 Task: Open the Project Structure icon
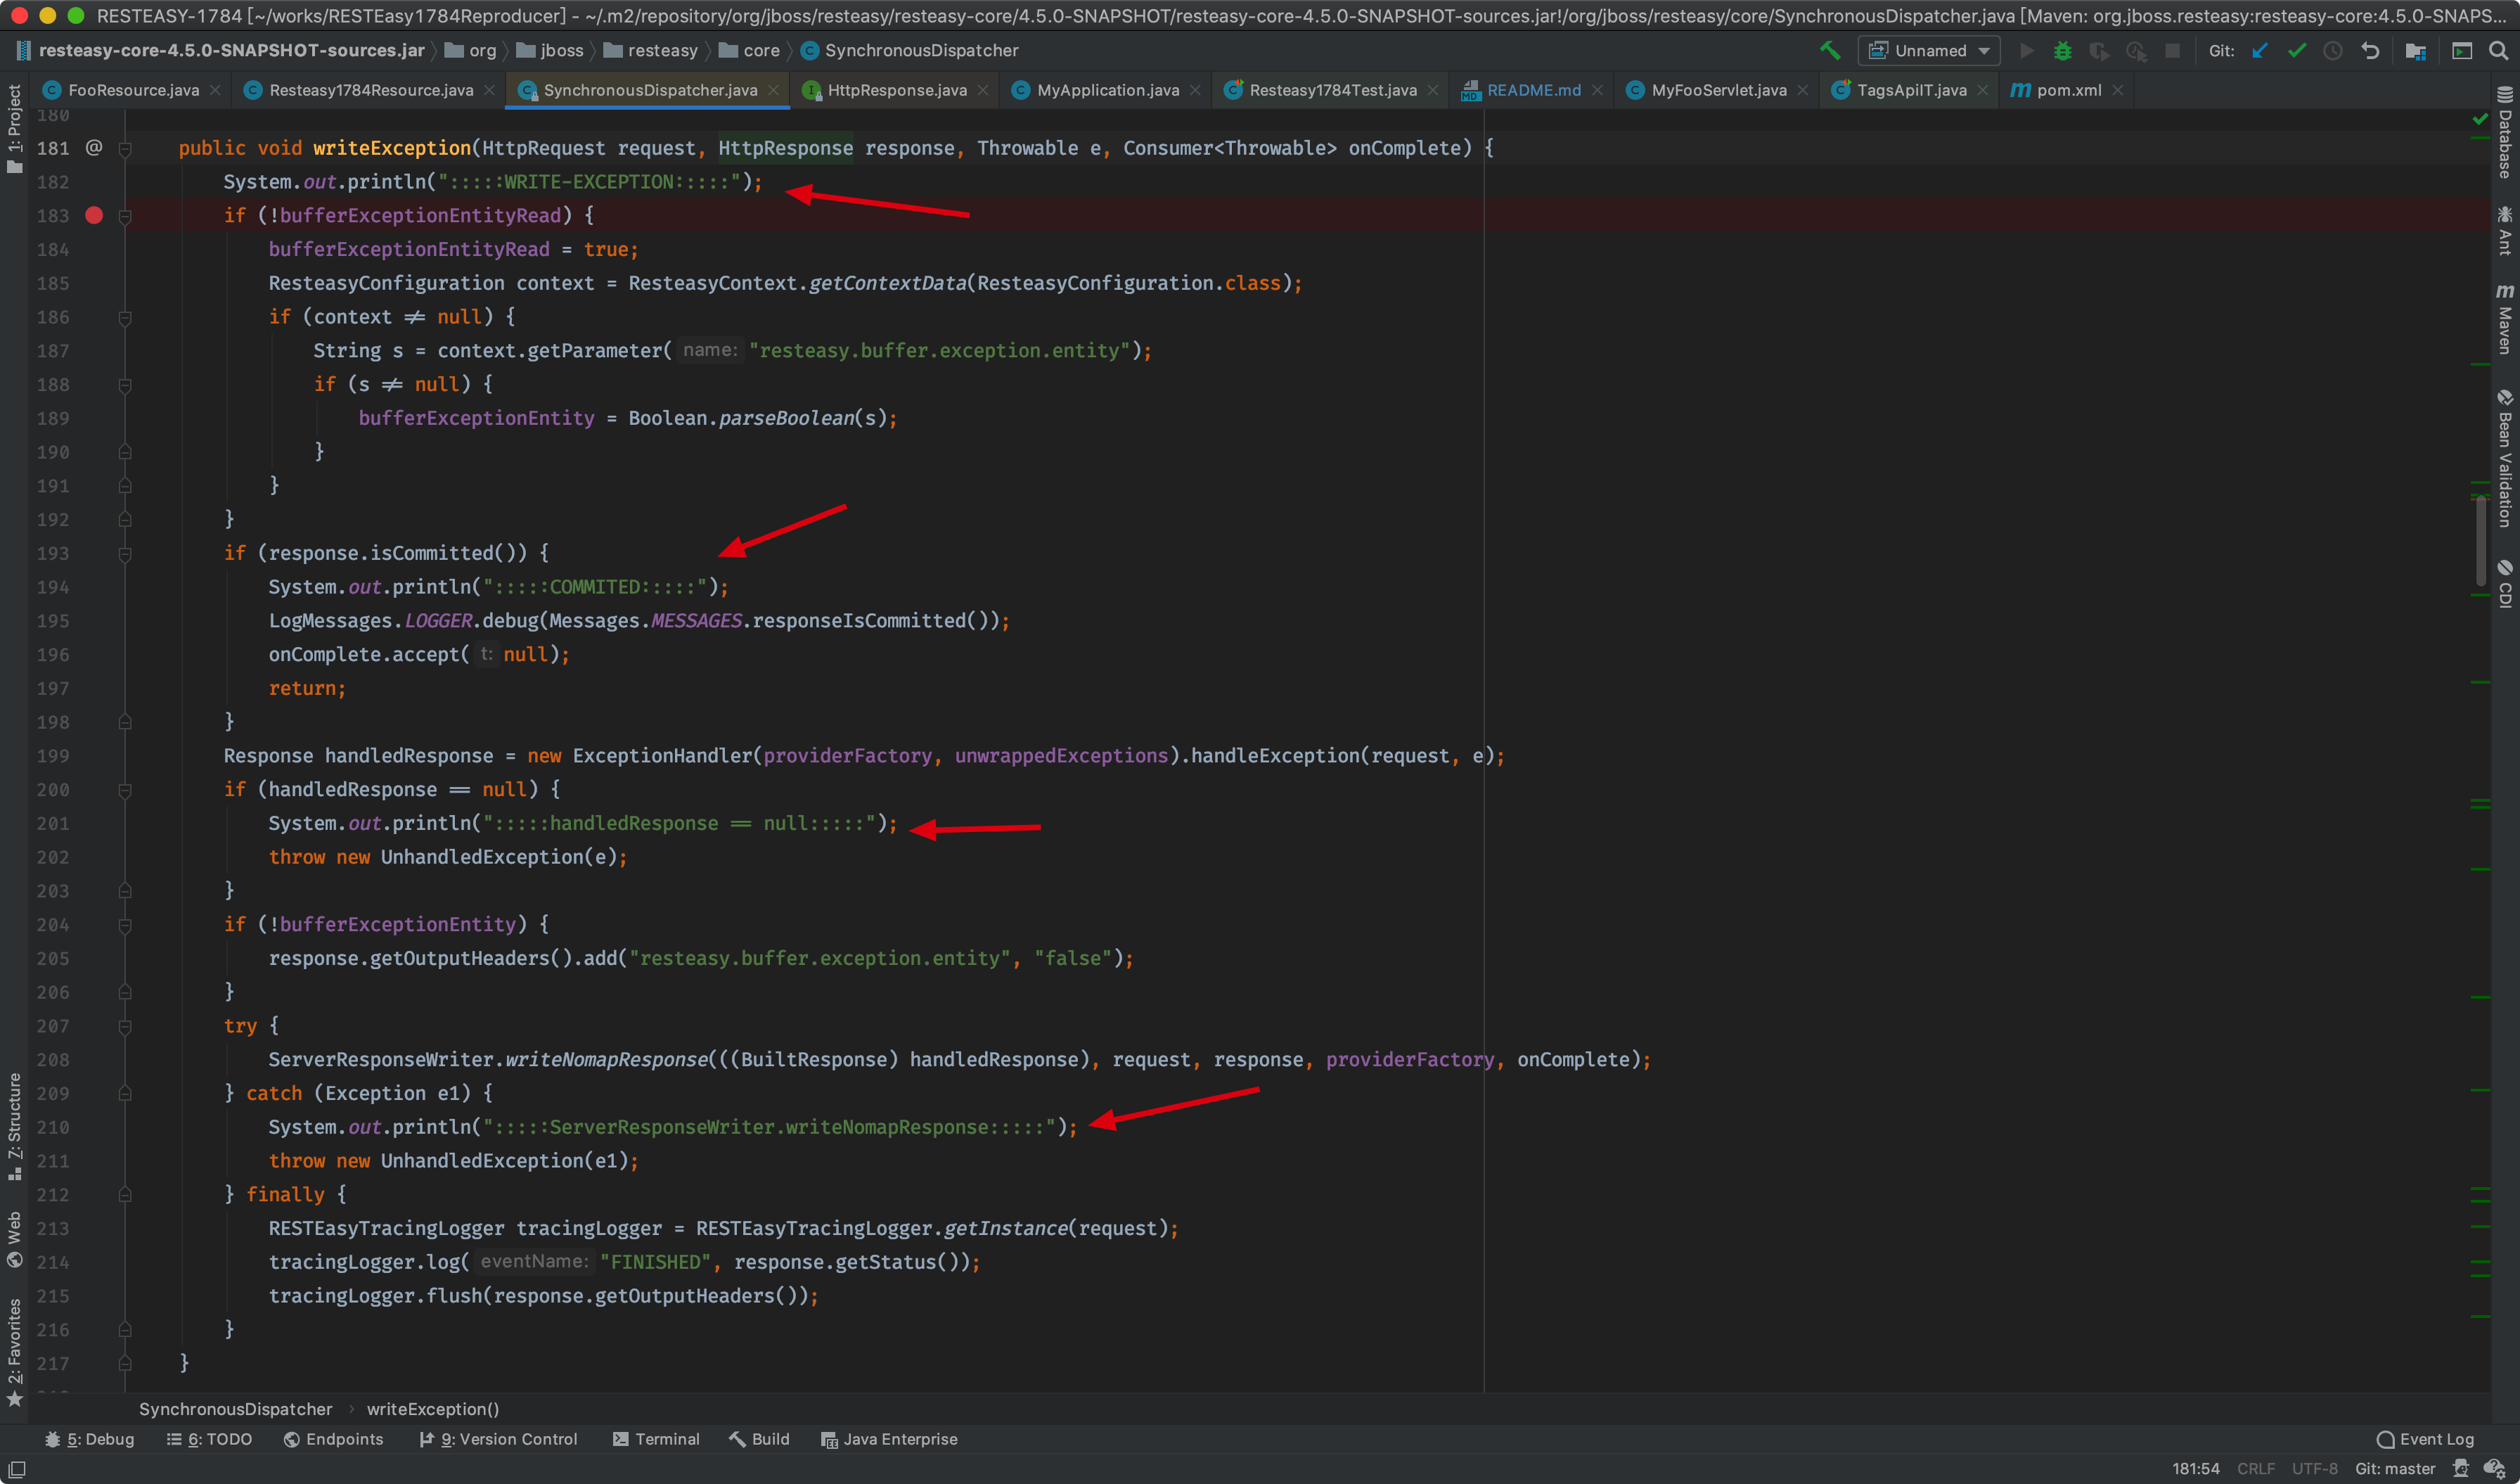[x=2416, y=50]
